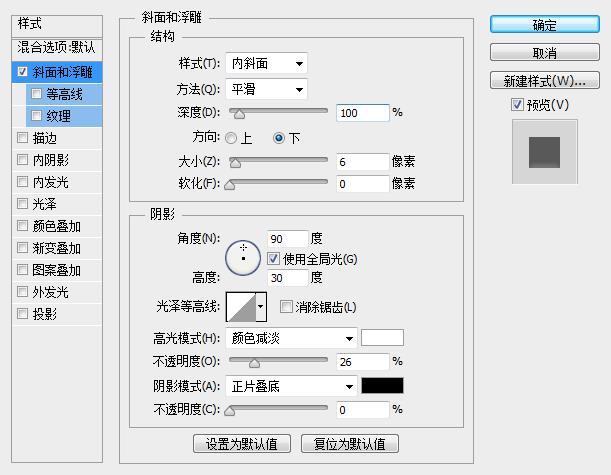Screen dimensions: 611x475
Task: Click the highlight opacity slider handle
Action: (254, 363)
